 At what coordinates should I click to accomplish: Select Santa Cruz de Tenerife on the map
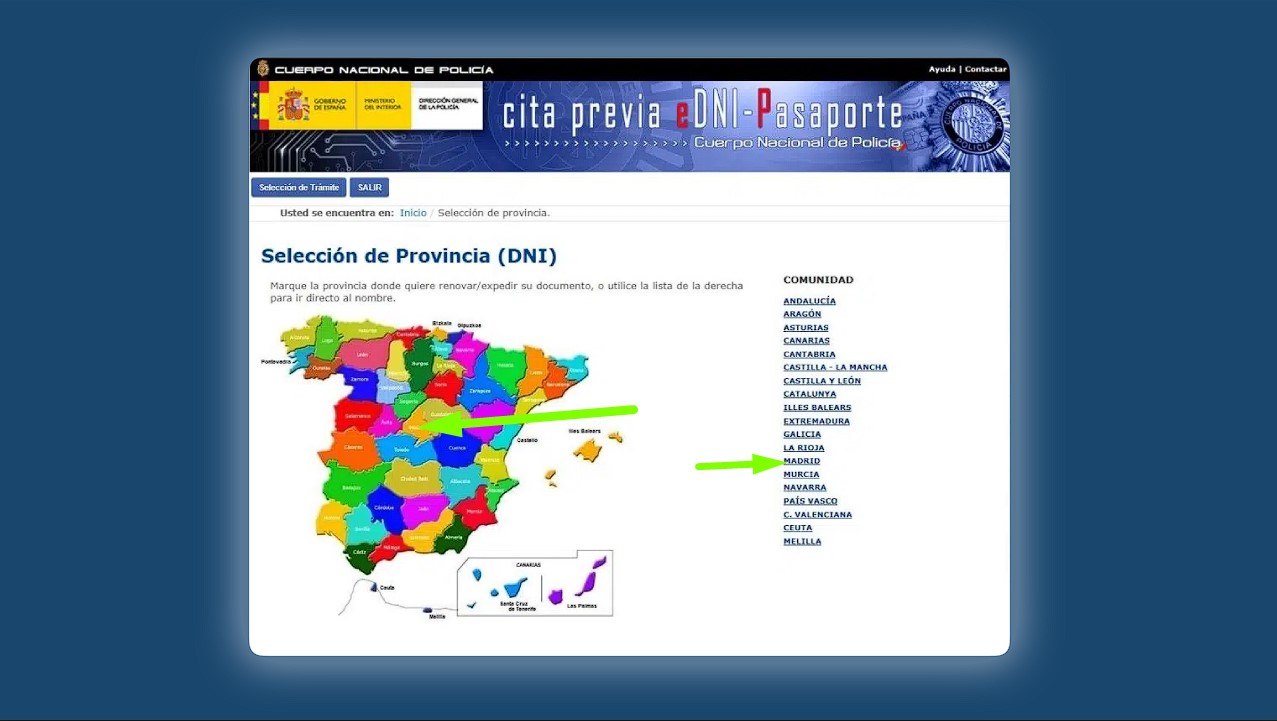pos(512,587)
